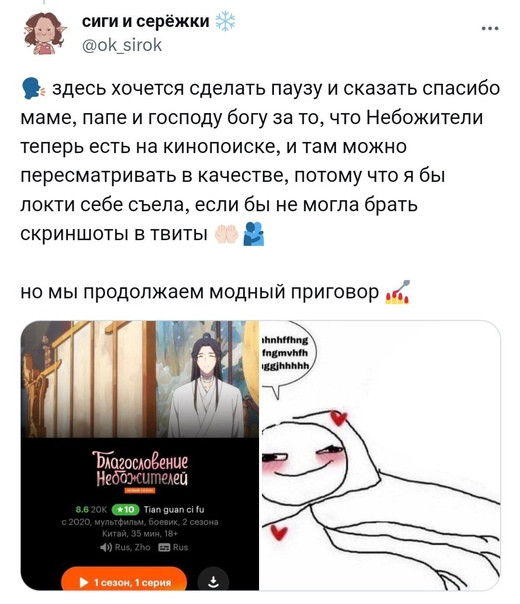Click the 8.6 rating score
The image size is (520, 604).
tap(82, 510)
